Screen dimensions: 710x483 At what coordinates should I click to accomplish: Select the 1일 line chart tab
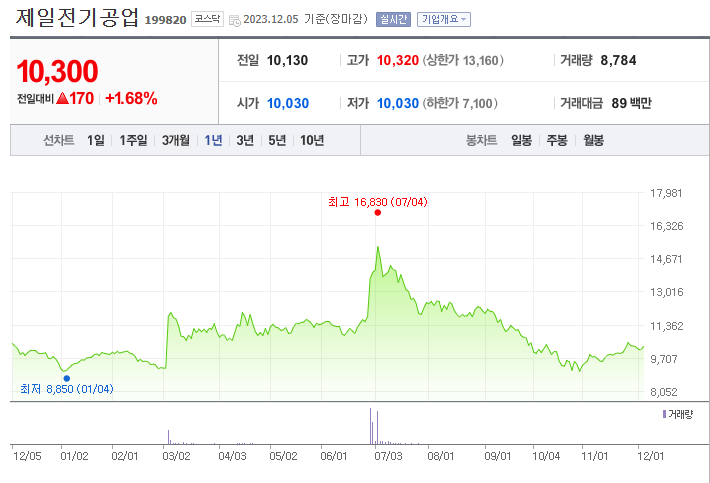96,140
